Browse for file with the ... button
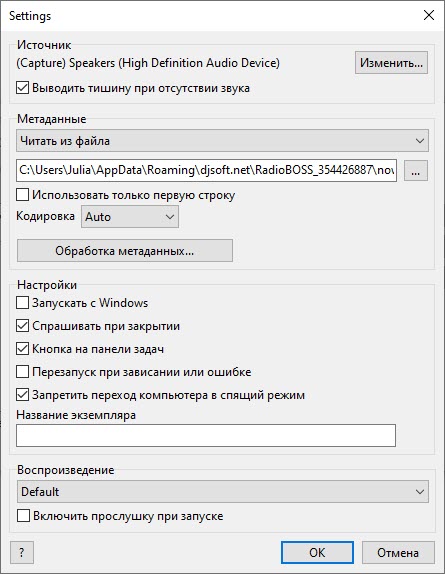Image resolution: width=445 pixels, height=574 pixels. 416,171
